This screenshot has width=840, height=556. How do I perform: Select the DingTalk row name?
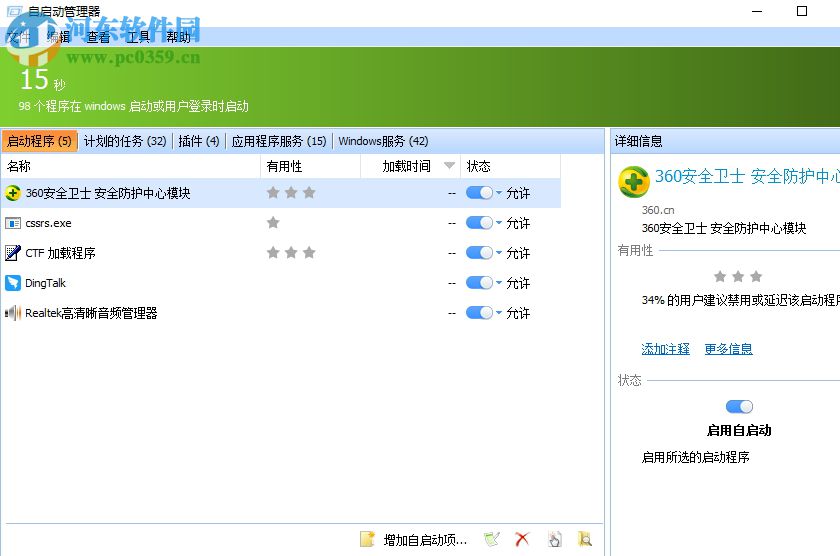(46, 283)
